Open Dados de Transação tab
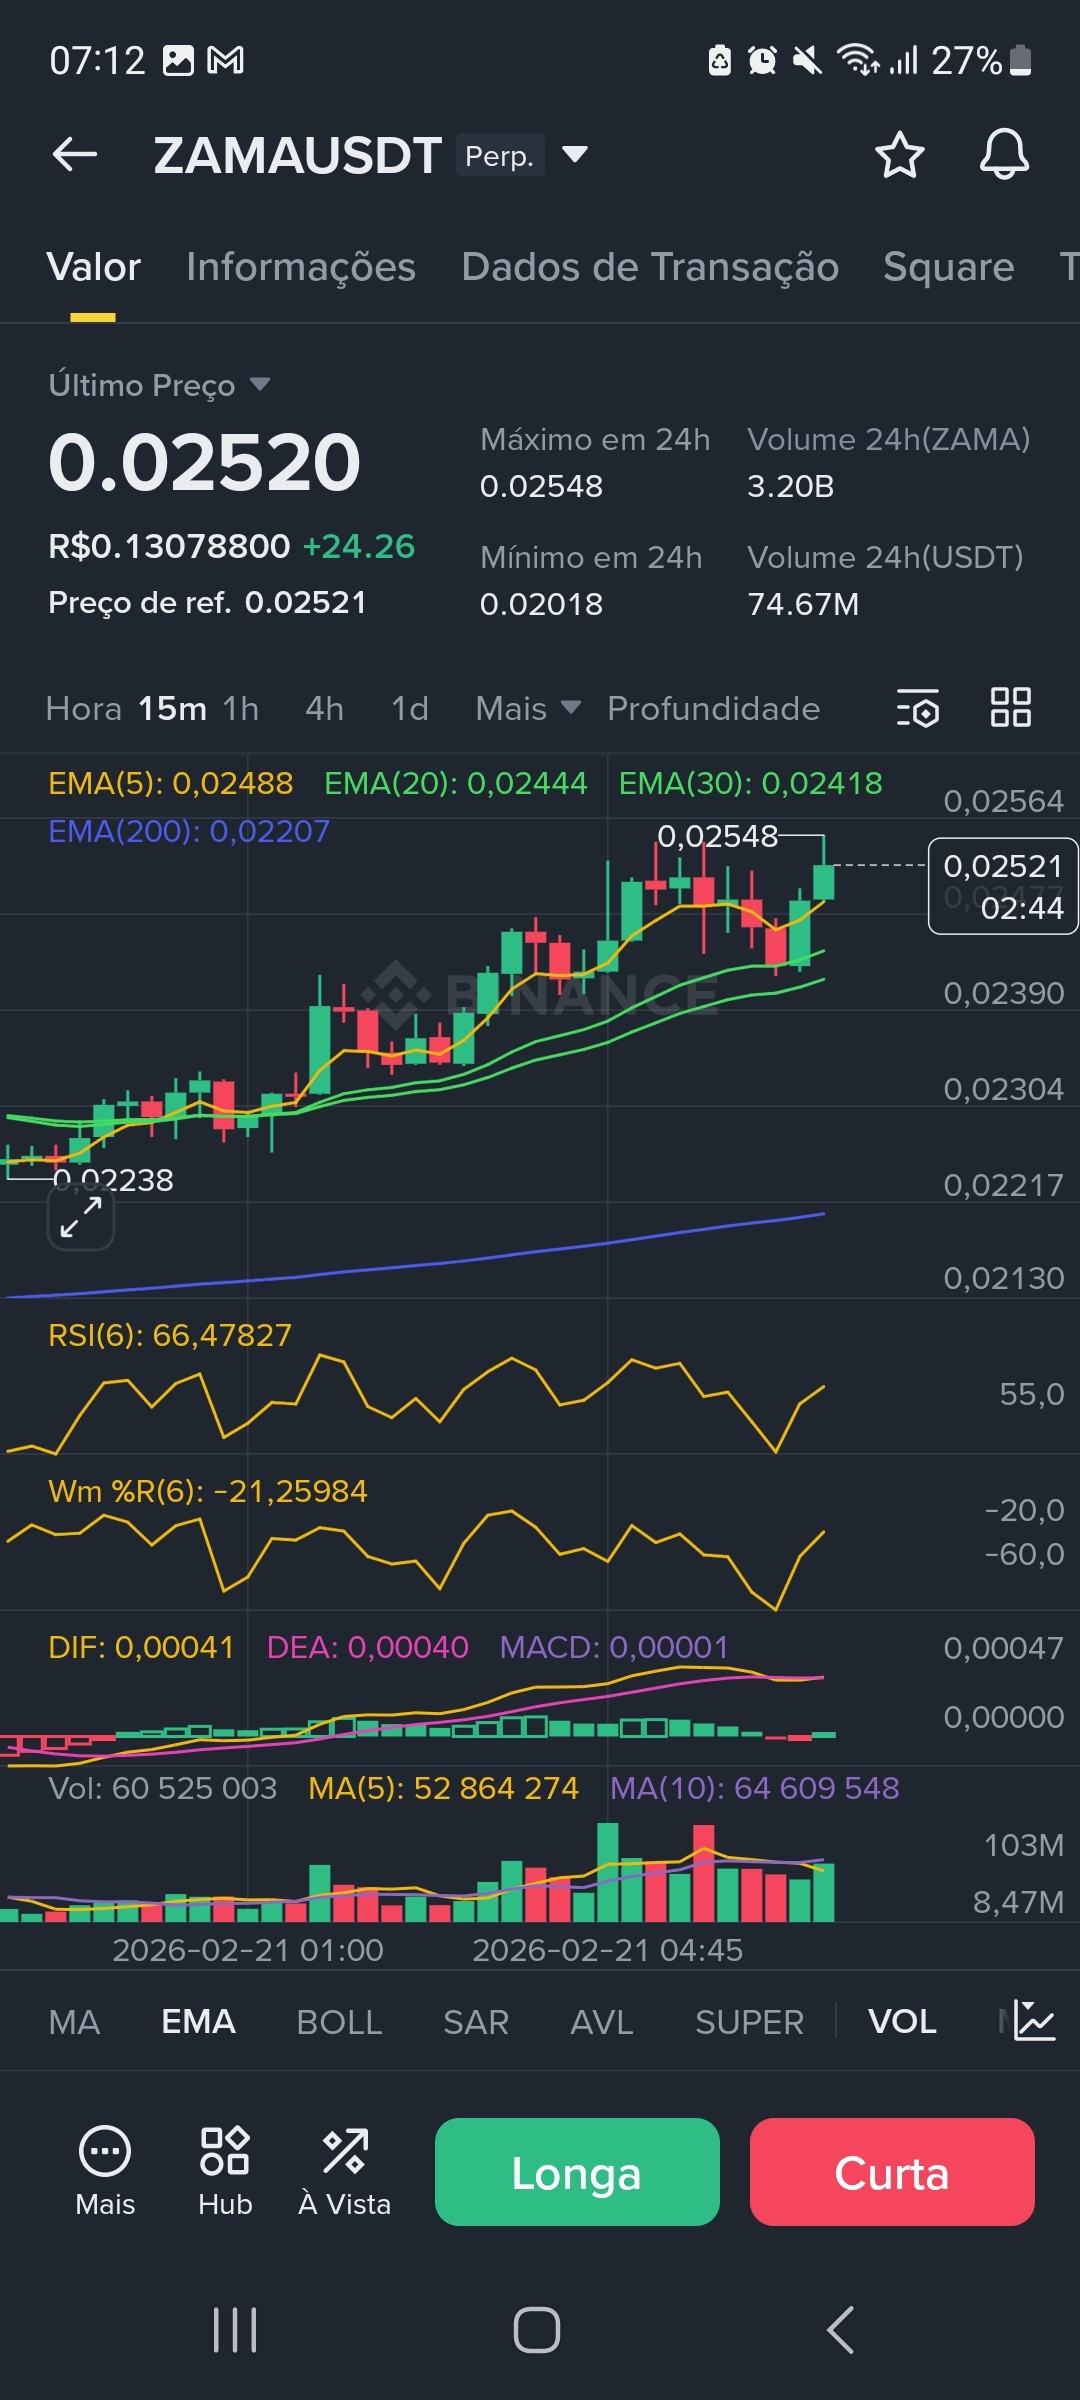 click(650, 267)
